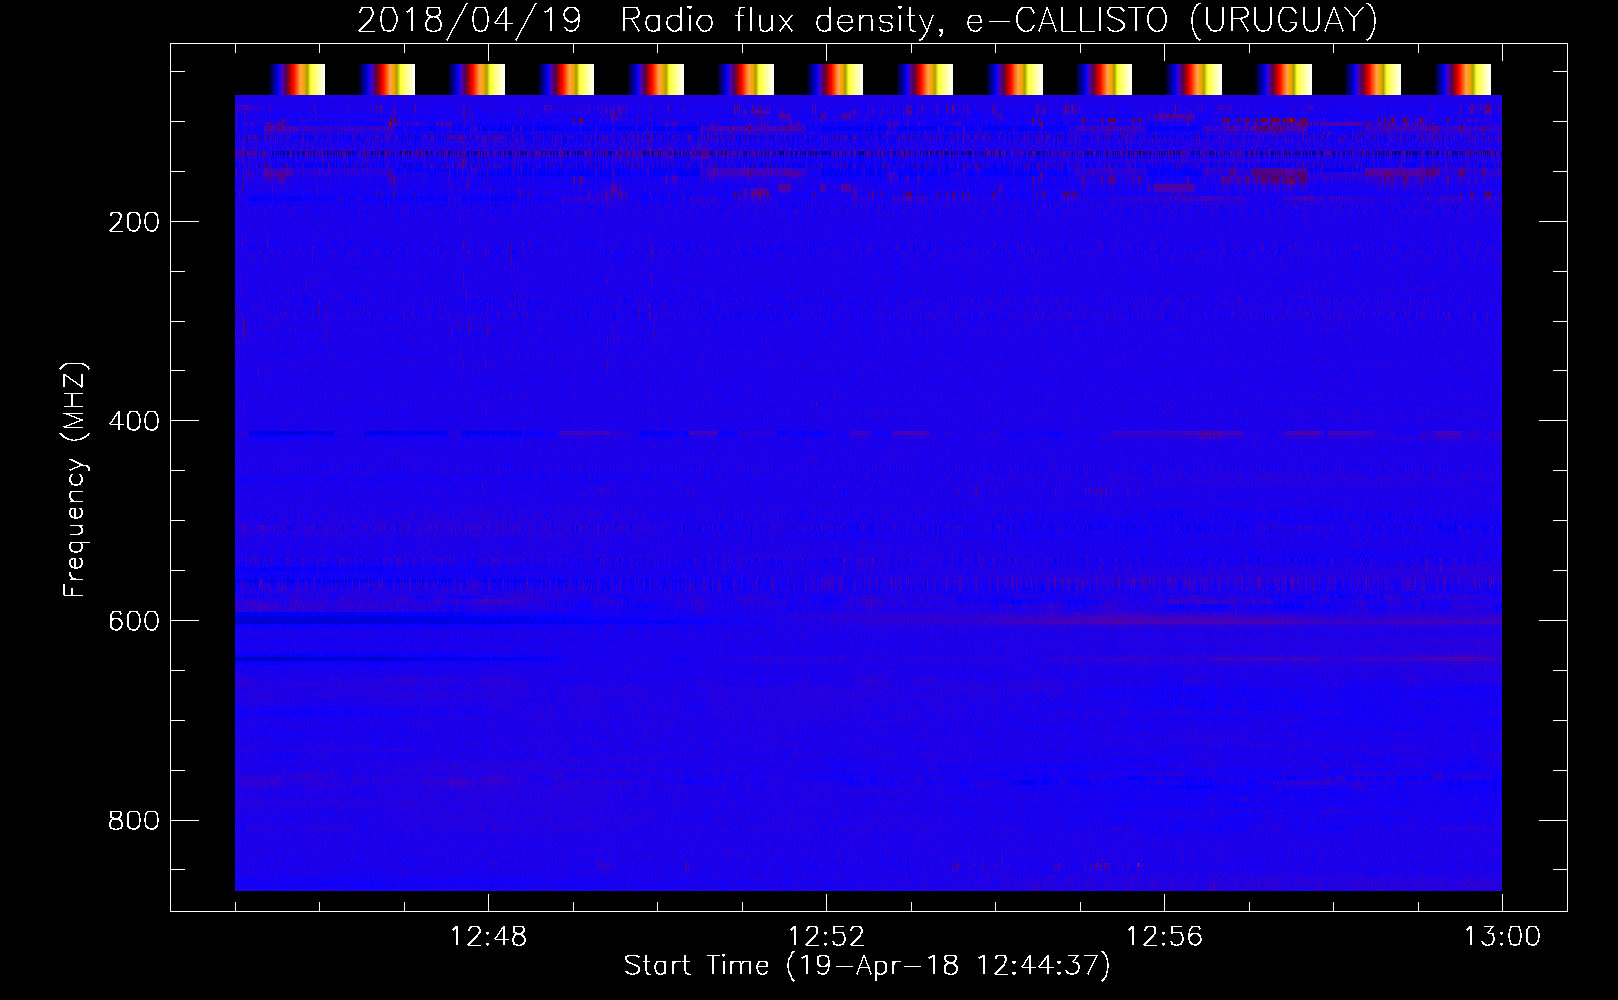Click the "Start Time (19-Apr-18 12:44:37)" label
Viewport: 1618px width, 1000px height.
pos(867,966)
